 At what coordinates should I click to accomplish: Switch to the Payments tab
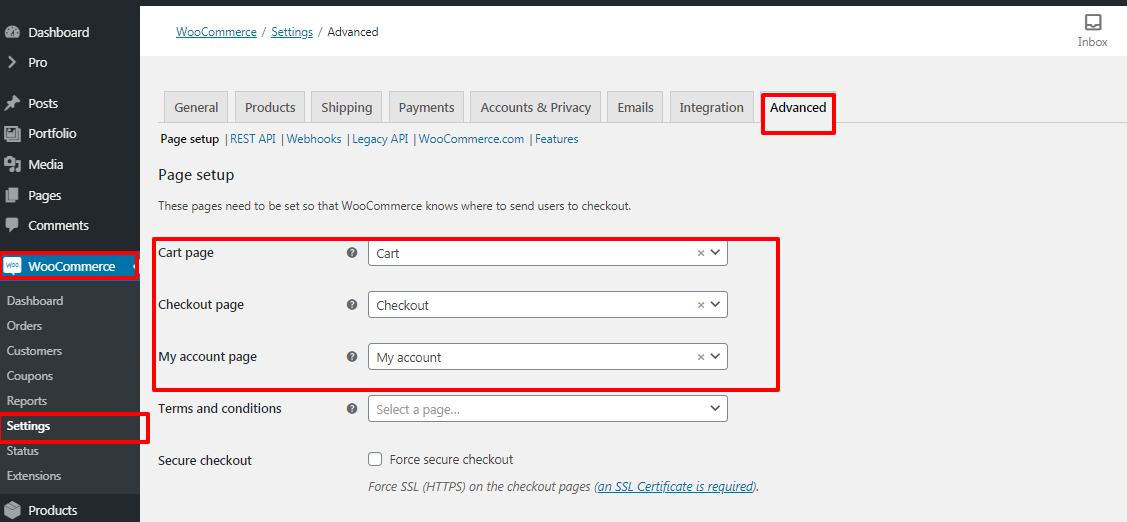pyautogui.click(x=427, y=107)
